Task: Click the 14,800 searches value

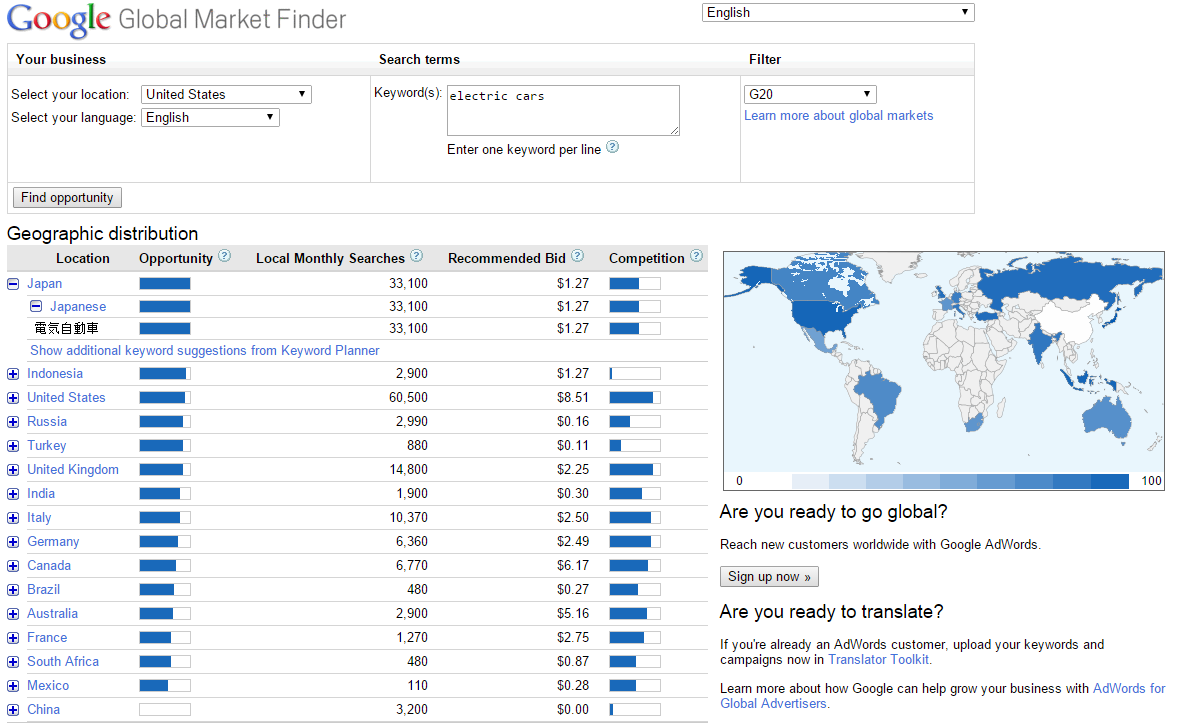Action: click(x=408, y=469)
